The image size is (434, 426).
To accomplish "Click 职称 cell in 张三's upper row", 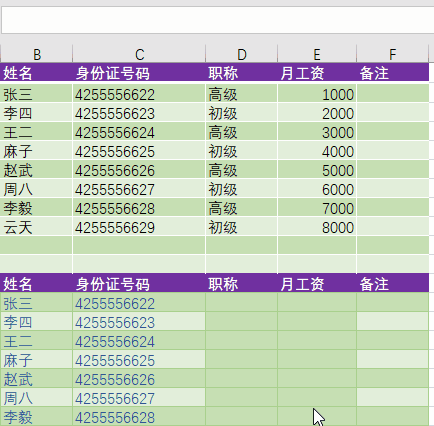I will click(242, 93).
